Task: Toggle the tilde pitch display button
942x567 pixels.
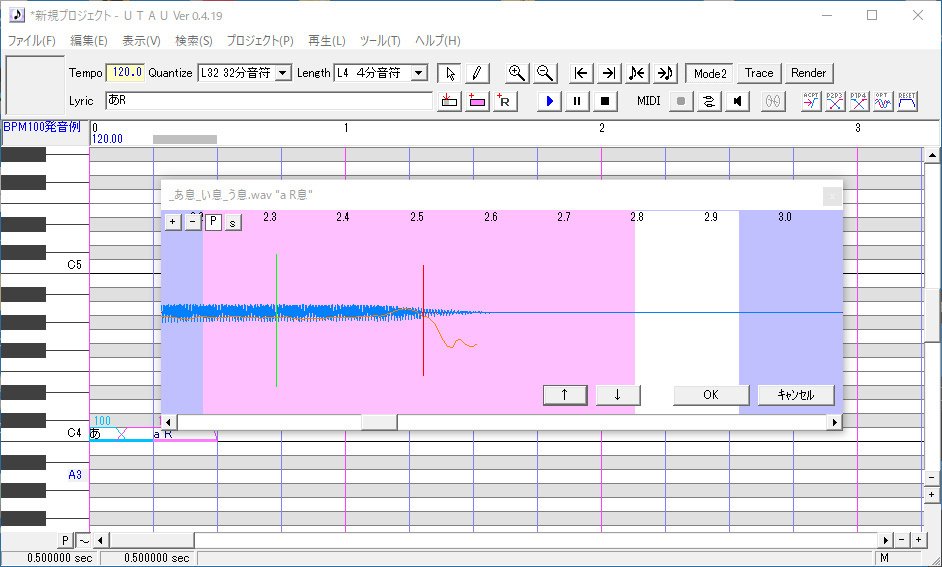Action: [84, 541]
